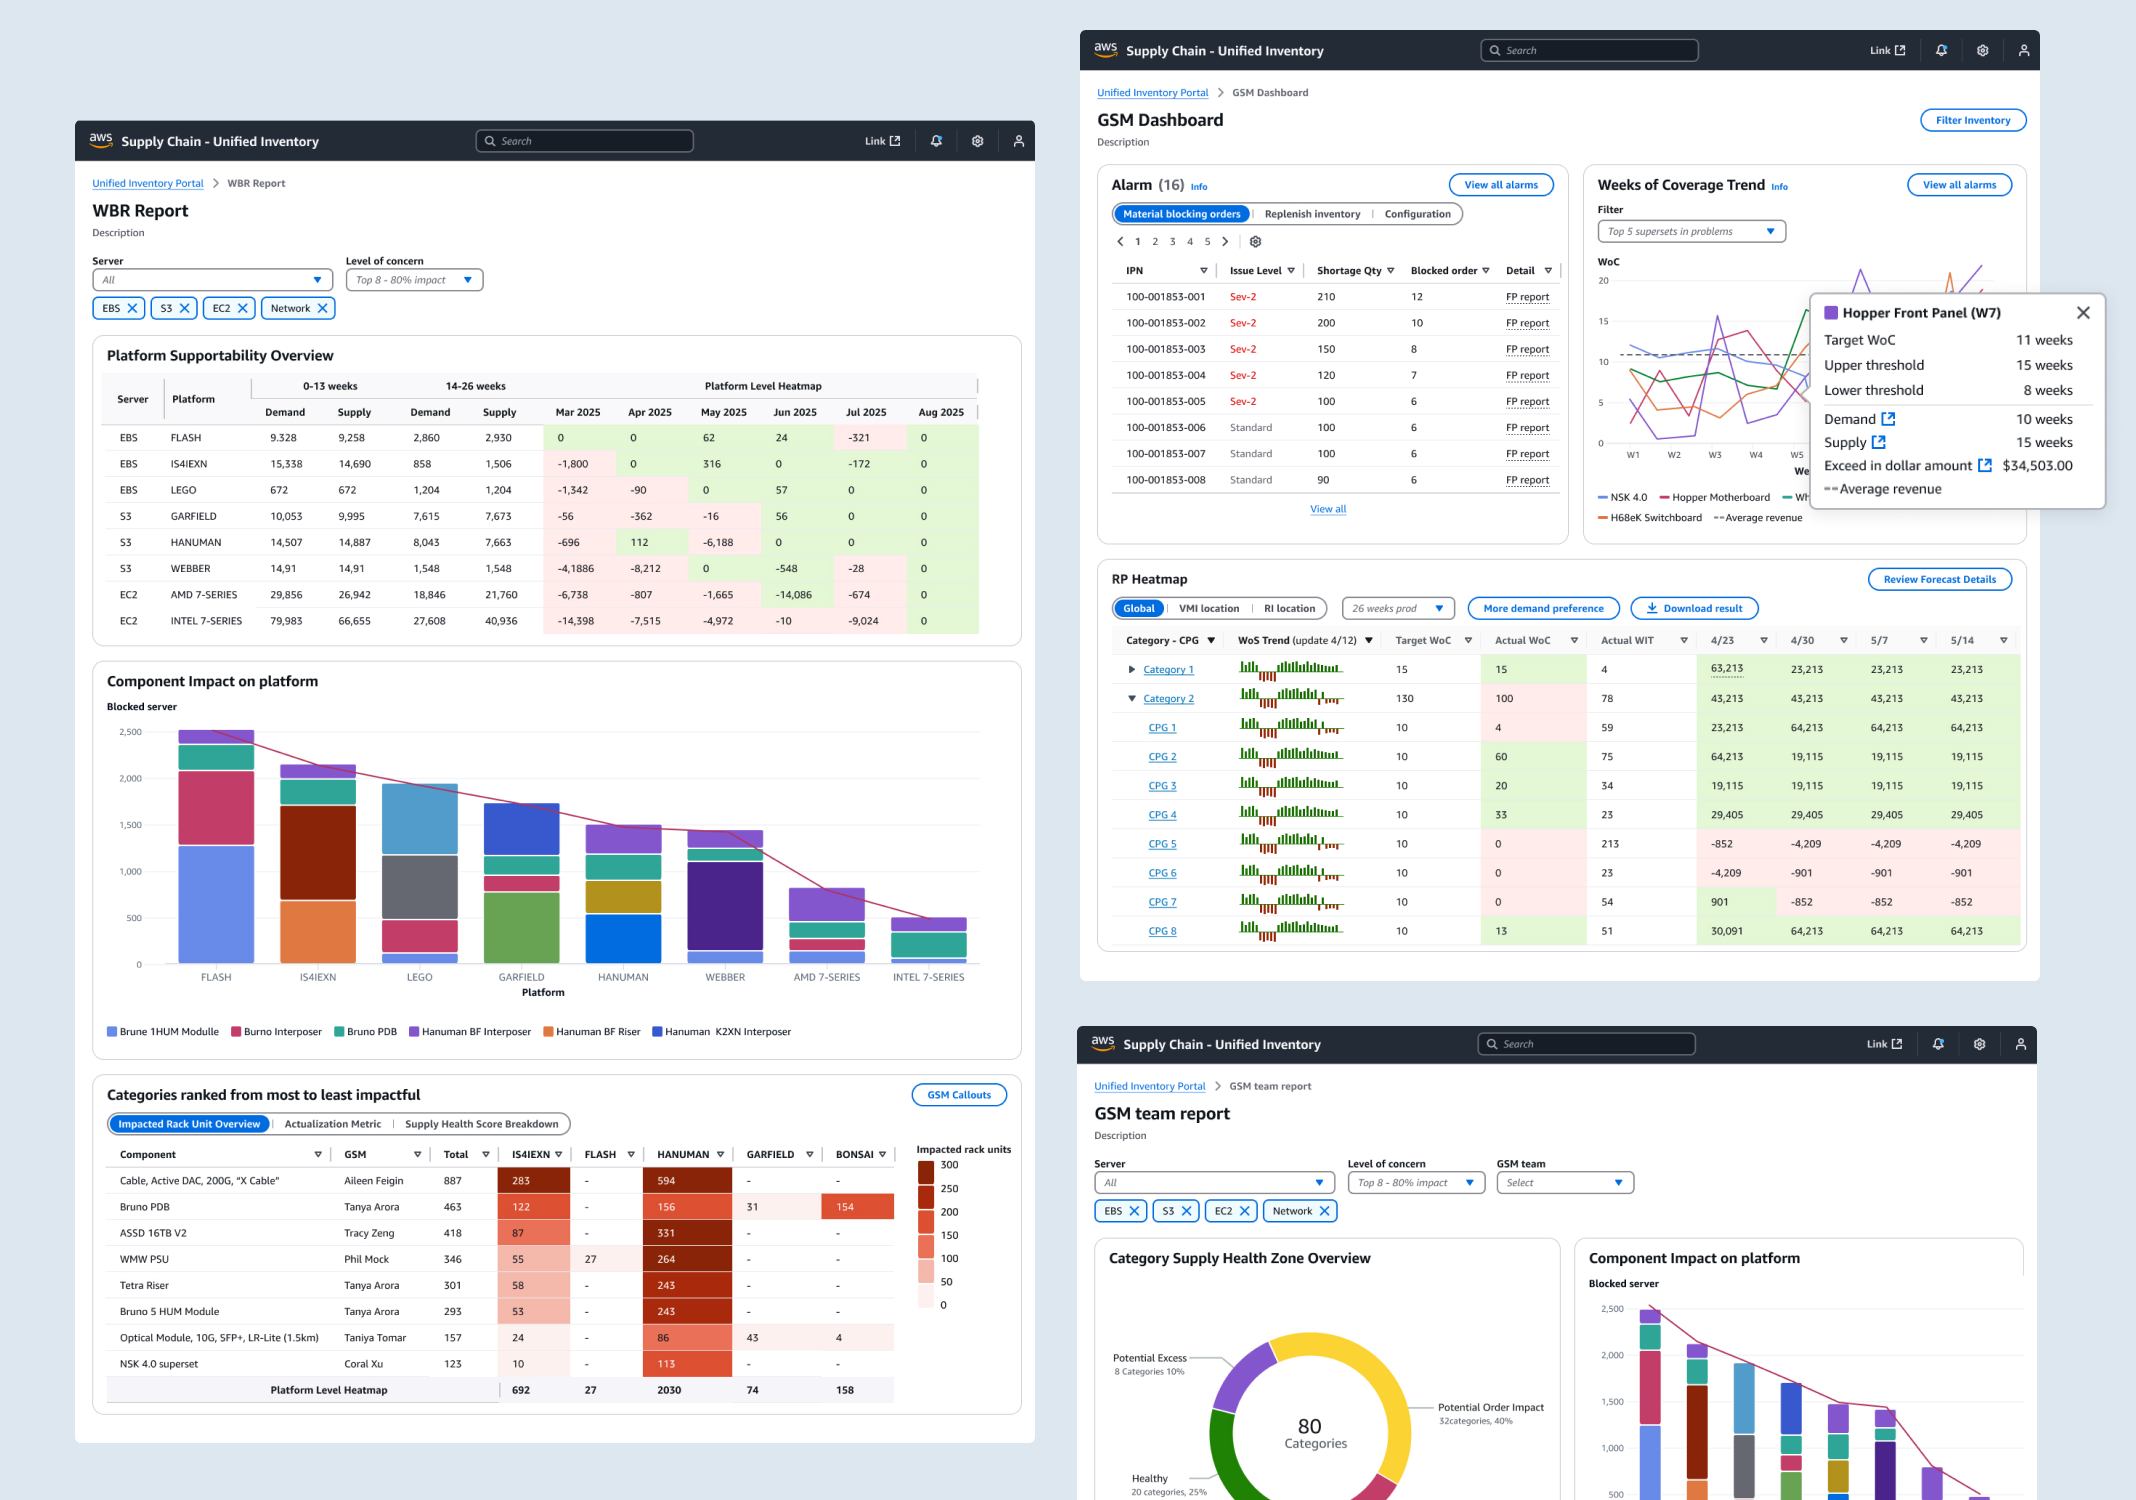Remove the EBS filter tag in WBR Report
The height and width of the screenshot is (1500, 2136).
132,308
